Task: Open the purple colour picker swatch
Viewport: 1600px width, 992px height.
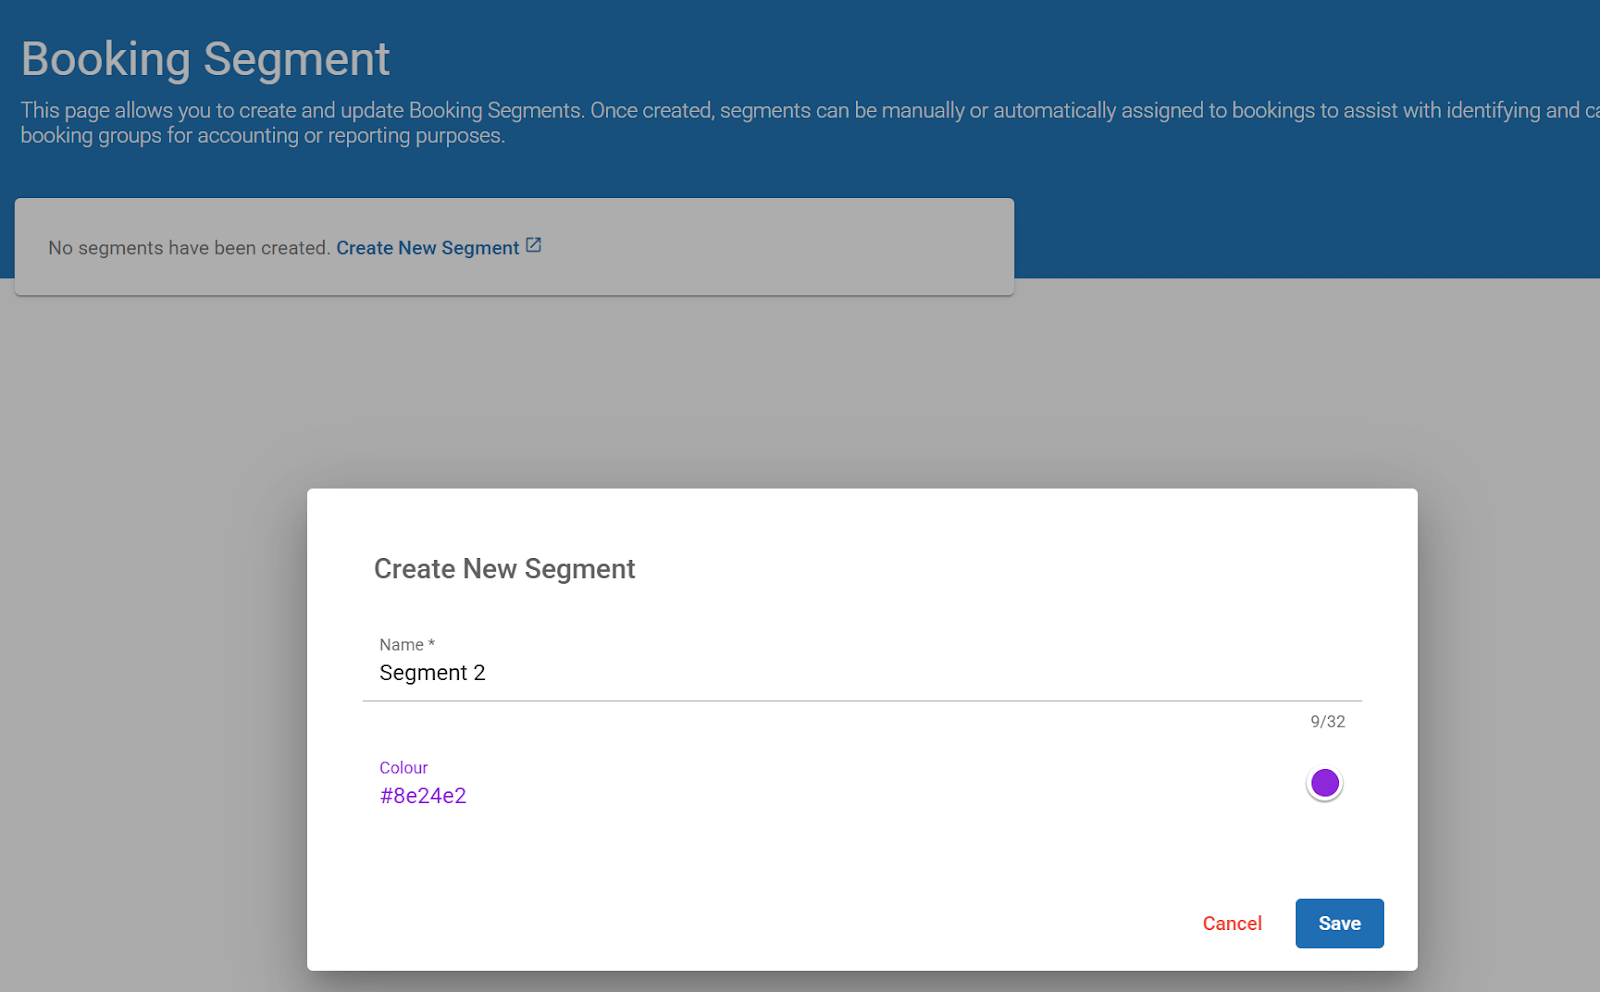Action: [x=1324, y=783]
